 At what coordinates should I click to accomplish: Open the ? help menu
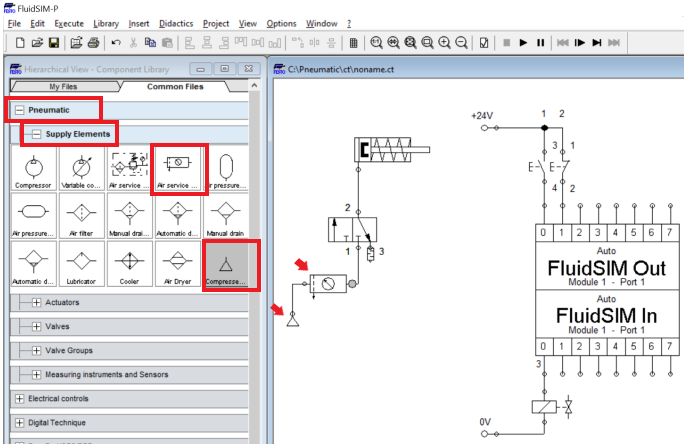tap(349, 24)
